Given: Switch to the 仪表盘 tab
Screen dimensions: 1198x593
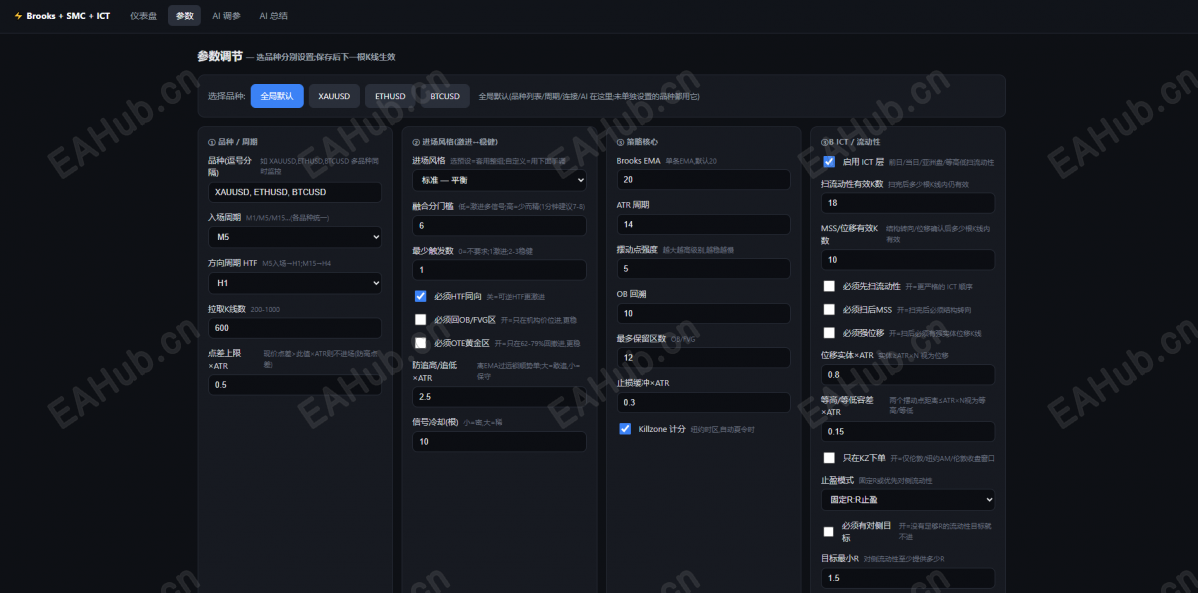Looking at the screenshot, I should [143, 15].
